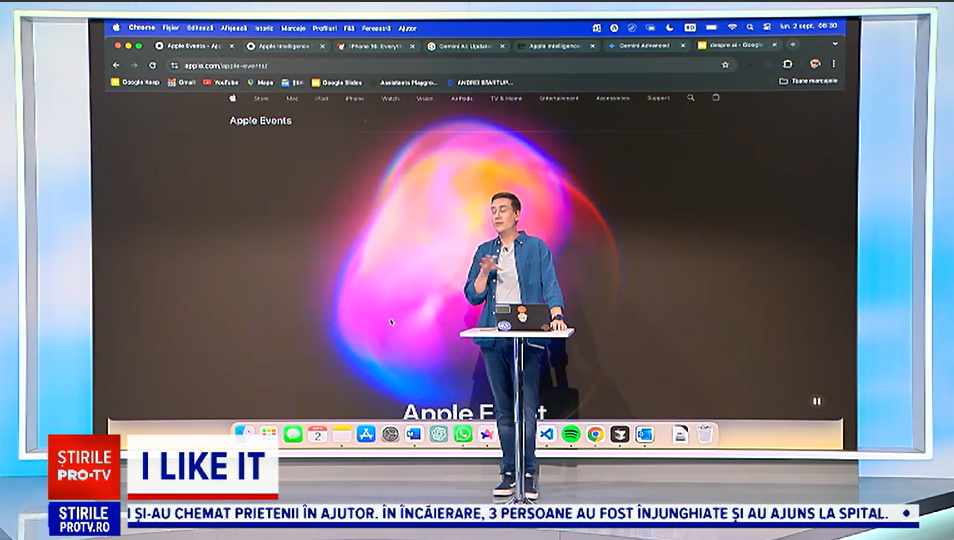The height and width of the screenshot is (540, 954).
Task: Click the Chrome icon in the Dock
Action: coord(595,434)
